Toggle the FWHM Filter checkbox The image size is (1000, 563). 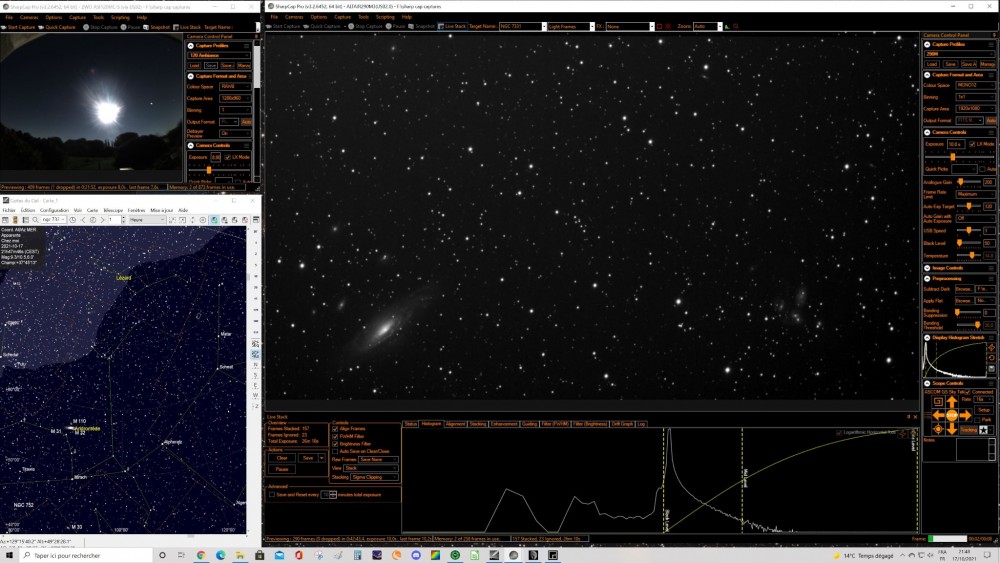tap(335, 436)
